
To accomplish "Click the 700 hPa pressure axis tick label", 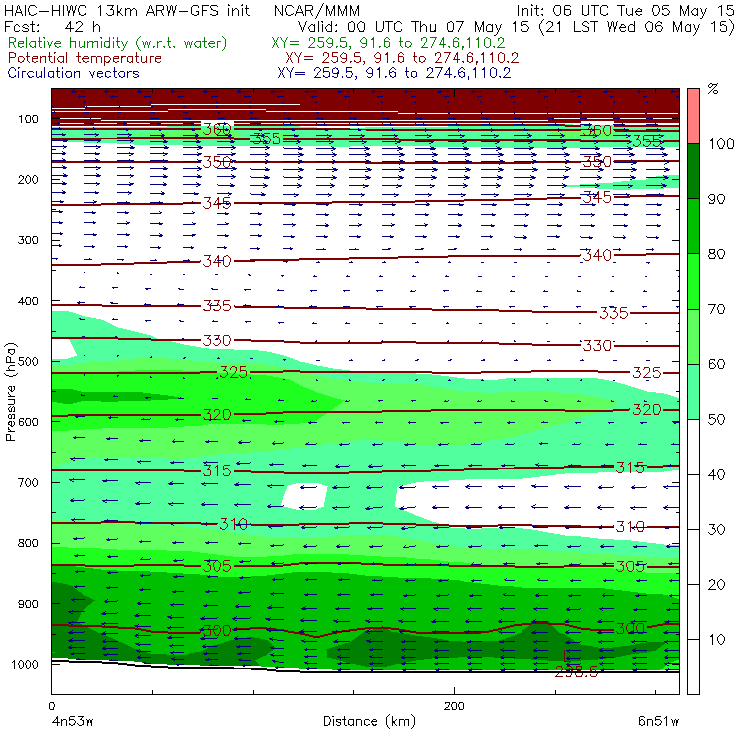I will pos(28,482).
